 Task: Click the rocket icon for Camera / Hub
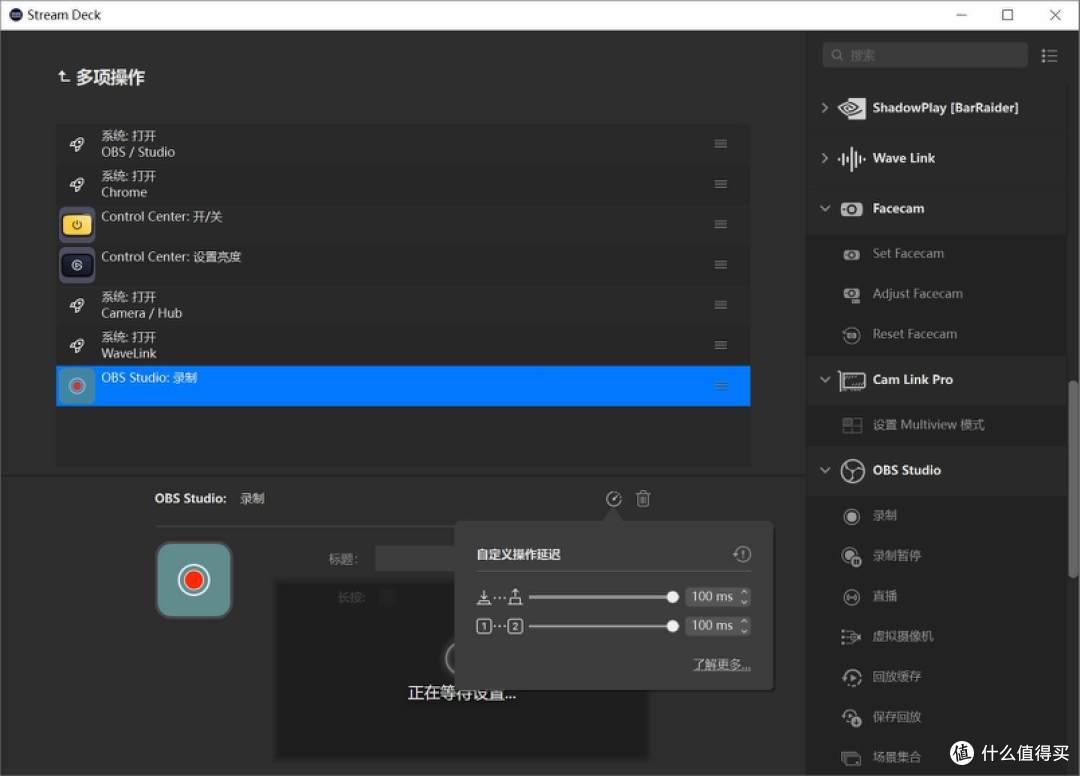(x=76, y=305)
